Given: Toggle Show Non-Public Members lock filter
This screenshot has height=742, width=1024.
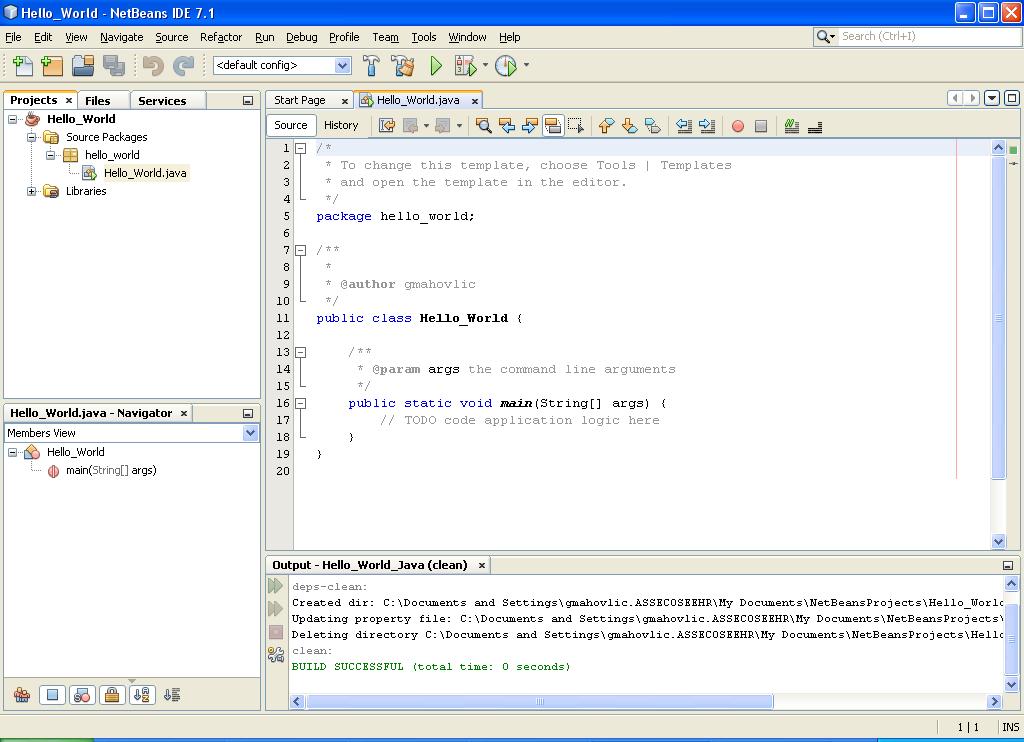Looking at the screenshot, I should click(112, 695).
